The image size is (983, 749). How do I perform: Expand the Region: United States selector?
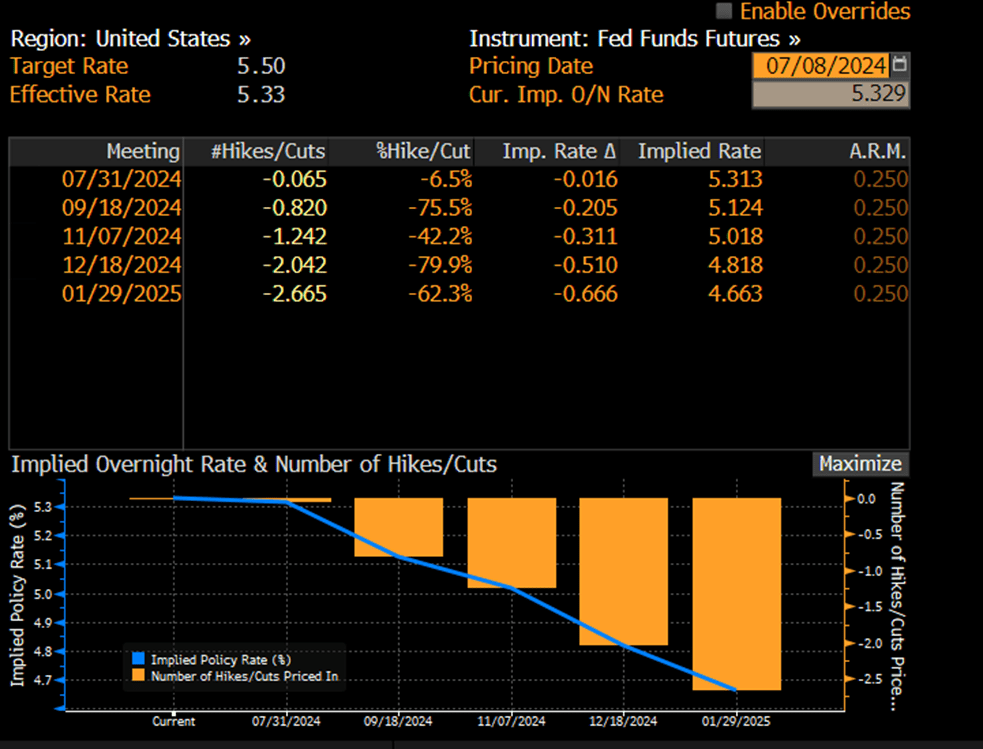point(130,39)
